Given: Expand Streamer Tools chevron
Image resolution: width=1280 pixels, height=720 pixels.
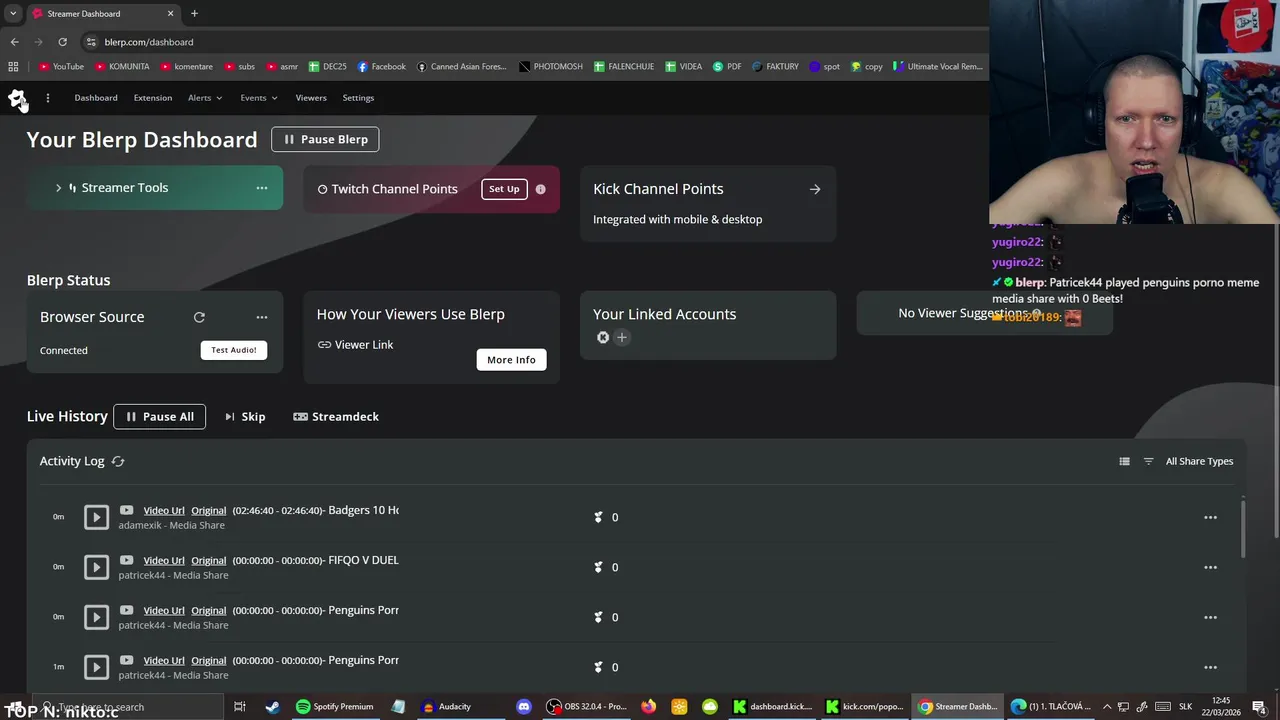Looking at the screenshot, I should pos(58,188).
